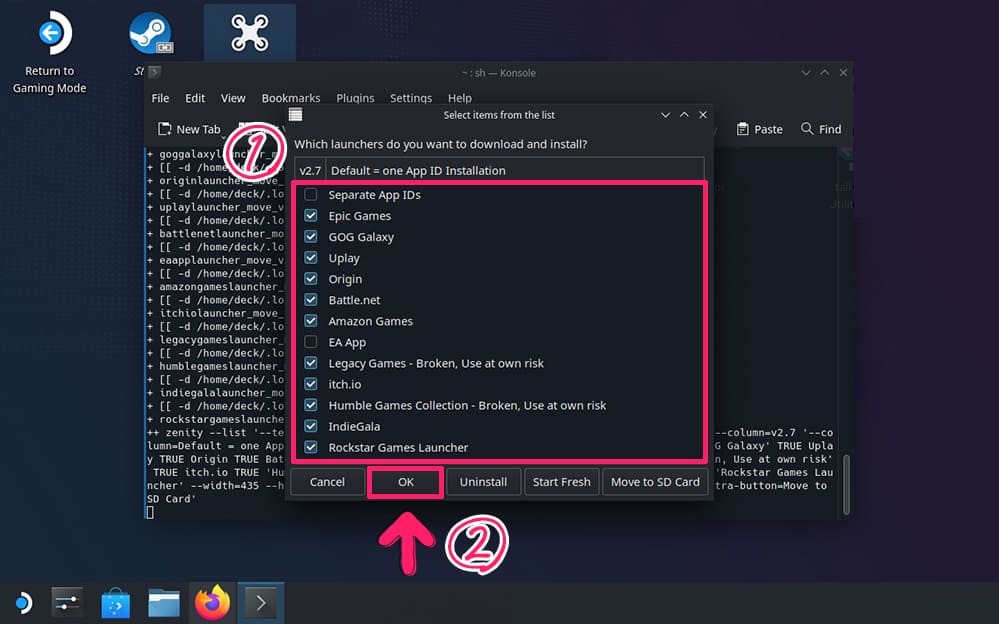Click the dialog's list icon in title bar
999x624 pixels.
(x=295, y=115)
